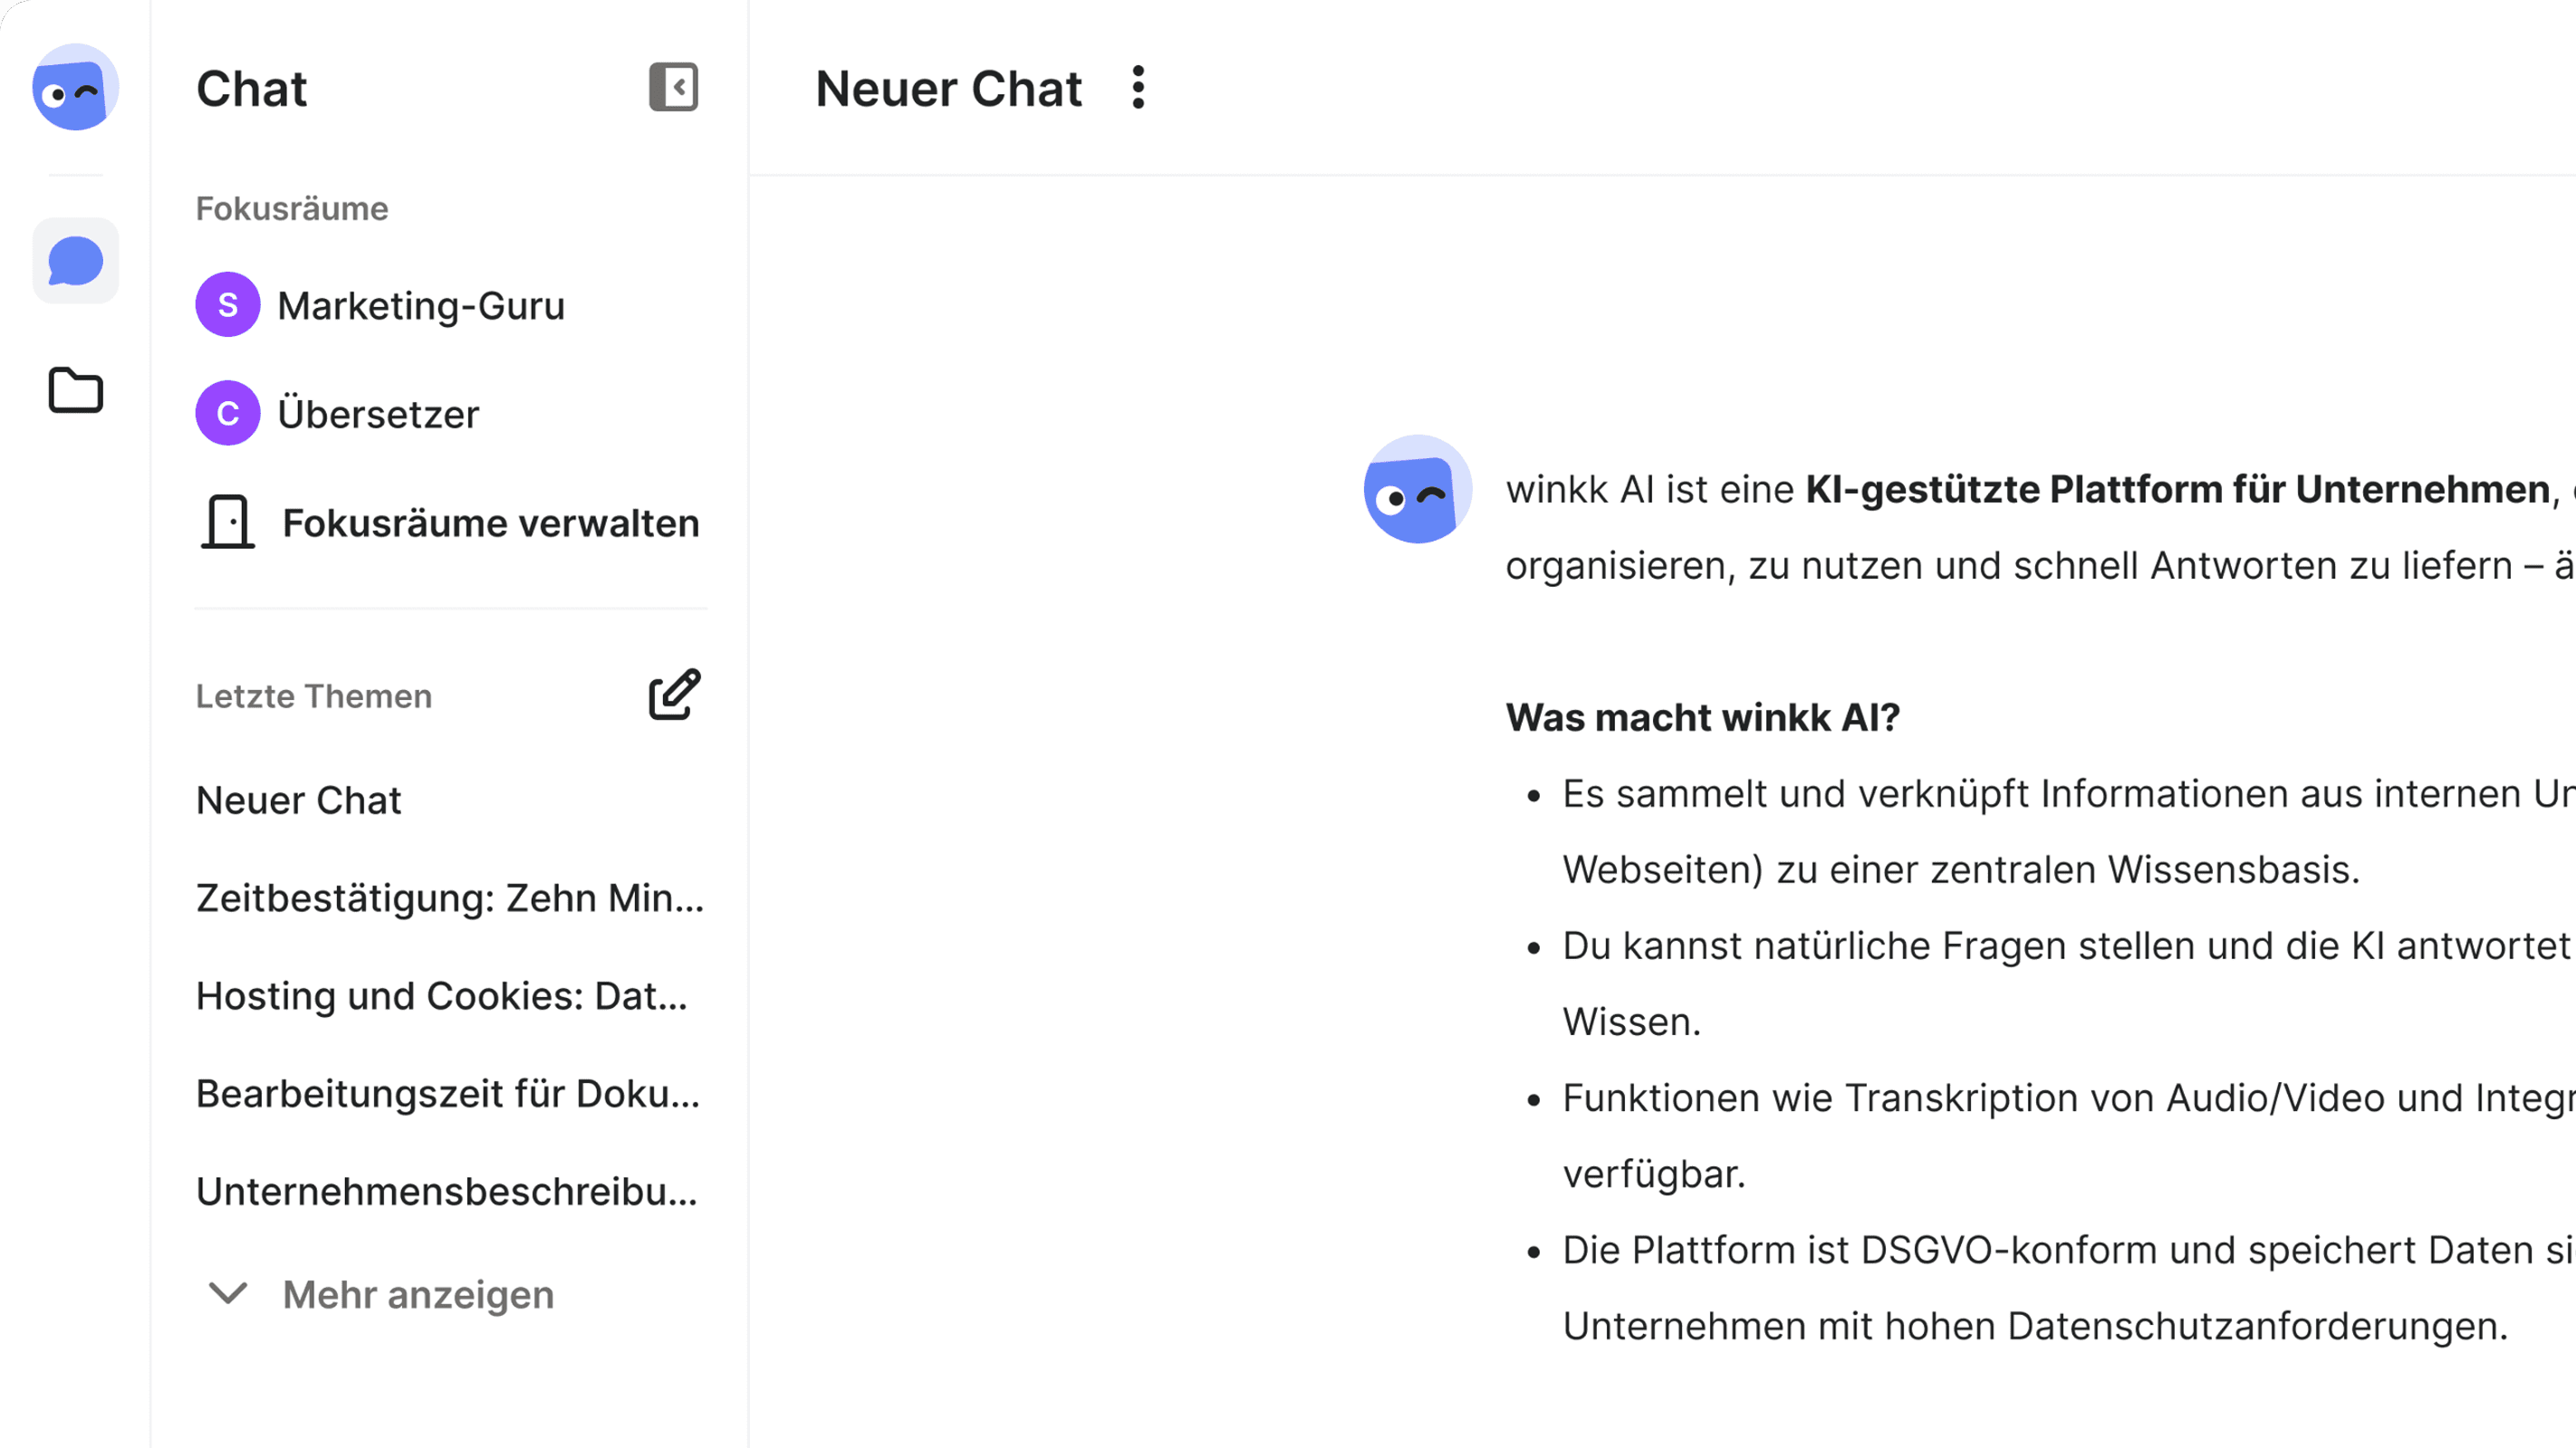Open the Zeitbestätigung: Zehn Min chat
Viewport: 2576px width, 1448px height.
point(450,898)
